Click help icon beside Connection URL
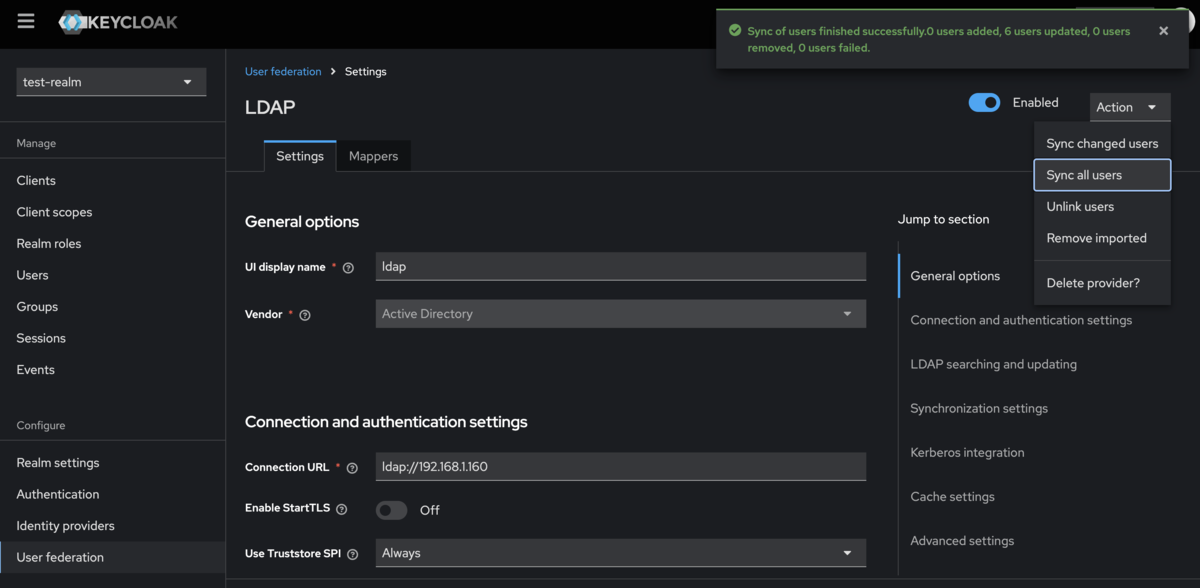Screen dimensions: 1200x588 tap(352, 468)
